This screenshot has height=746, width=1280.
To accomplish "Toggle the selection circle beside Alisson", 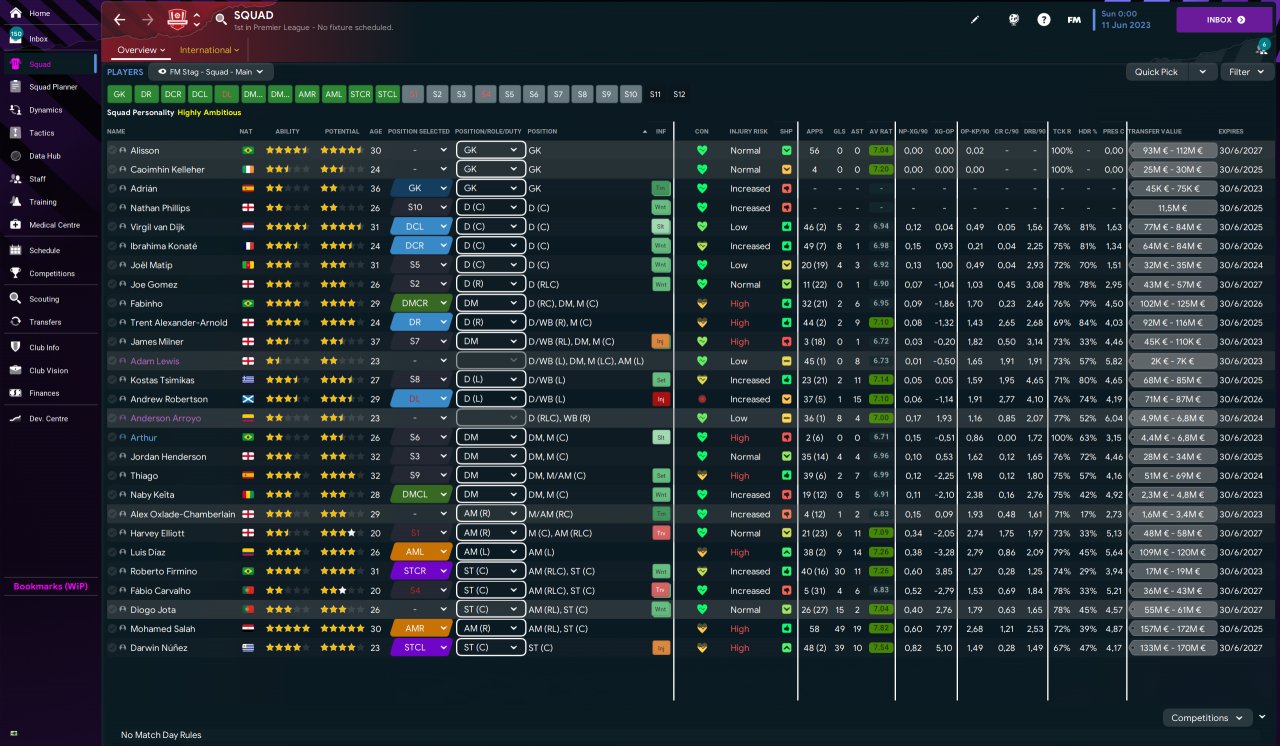I will 113,150.
